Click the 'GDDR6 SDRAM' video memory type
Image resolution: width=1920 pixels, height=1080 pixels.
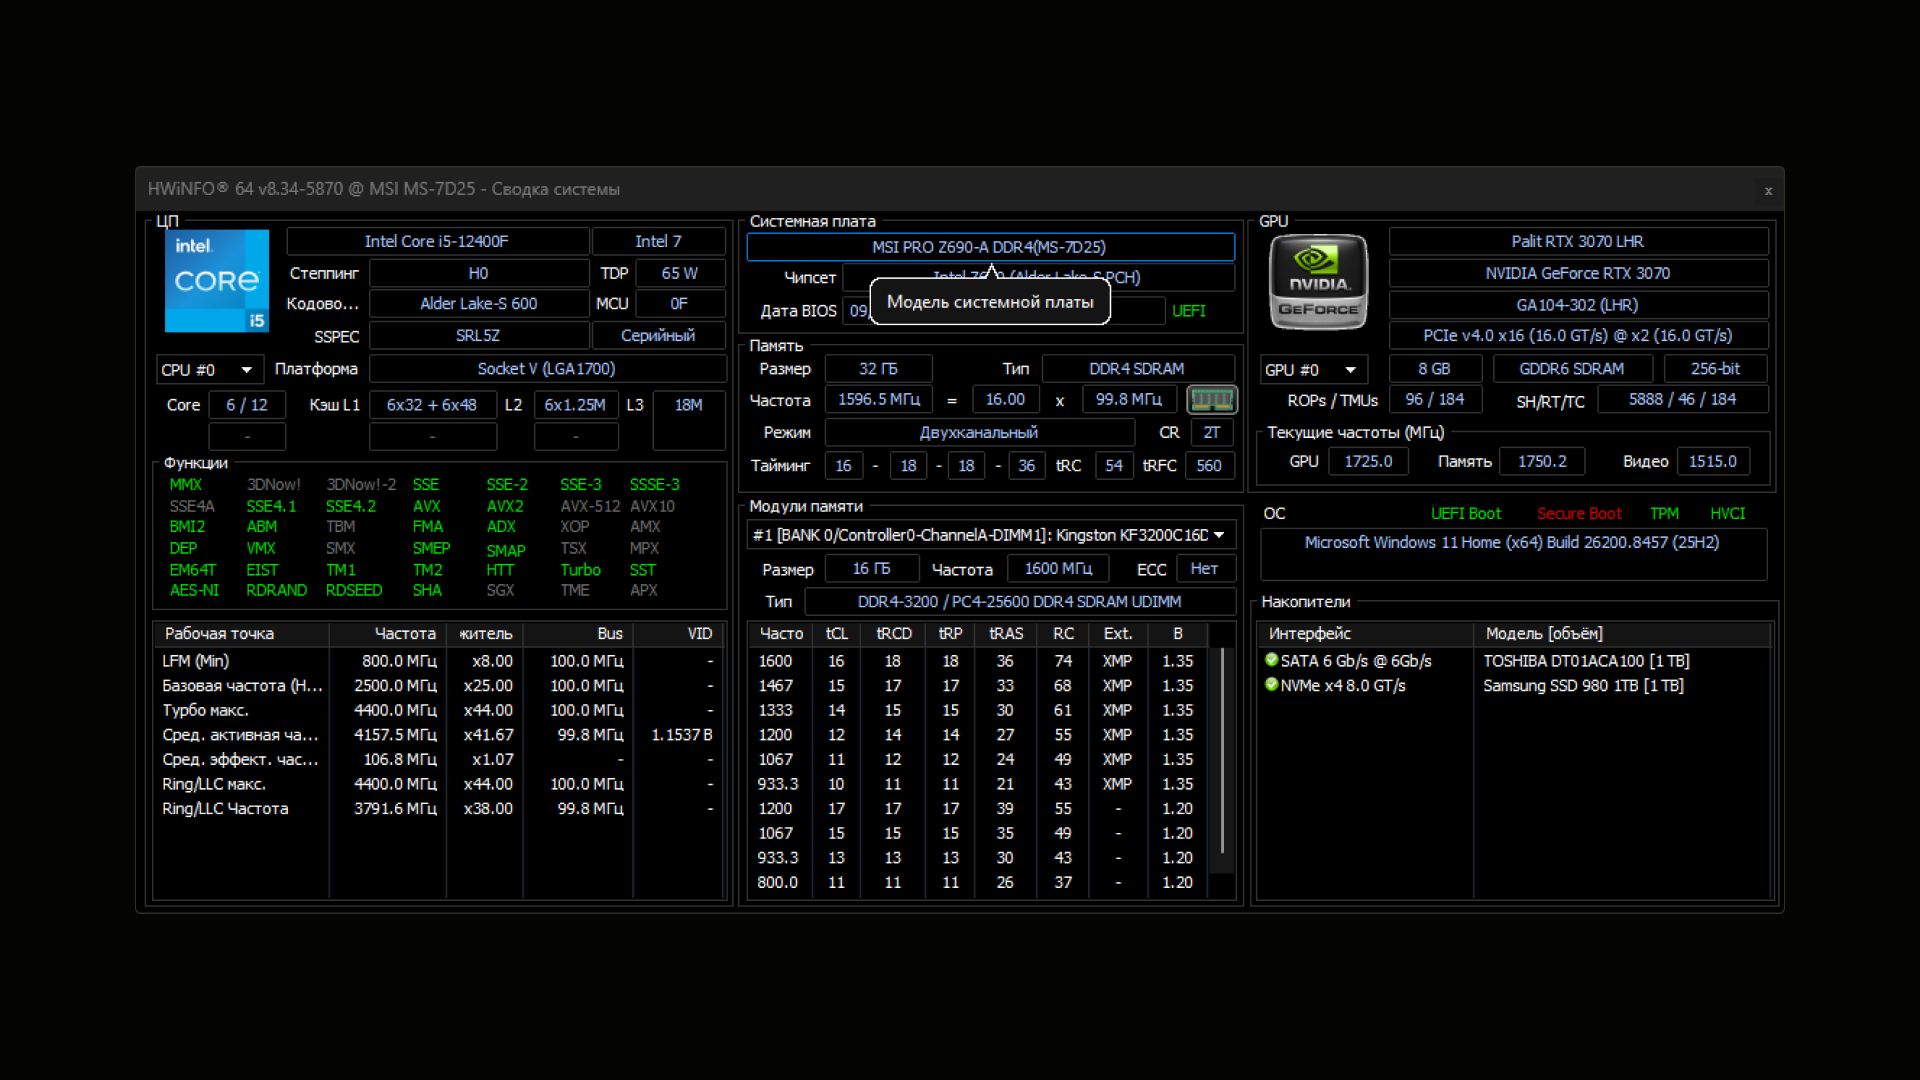point(1572,369)
